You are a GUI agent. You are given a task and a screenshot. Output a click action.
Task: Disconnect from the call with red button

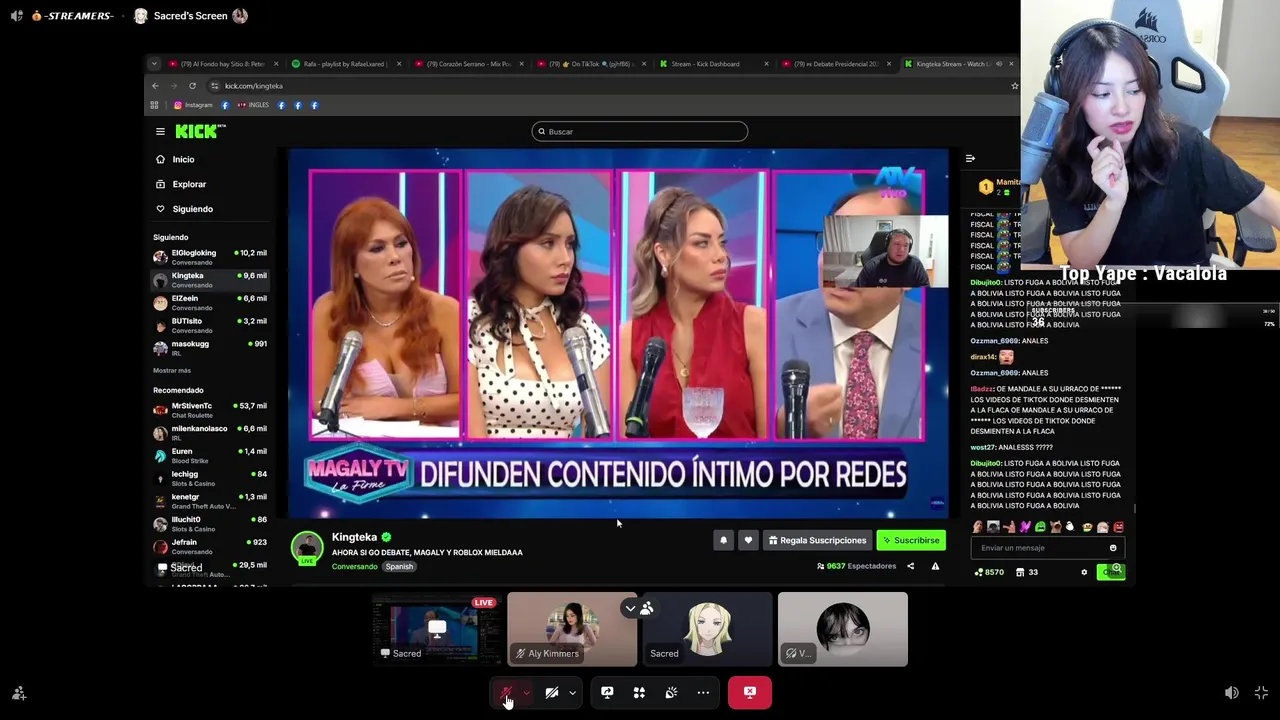click(750, 692)
